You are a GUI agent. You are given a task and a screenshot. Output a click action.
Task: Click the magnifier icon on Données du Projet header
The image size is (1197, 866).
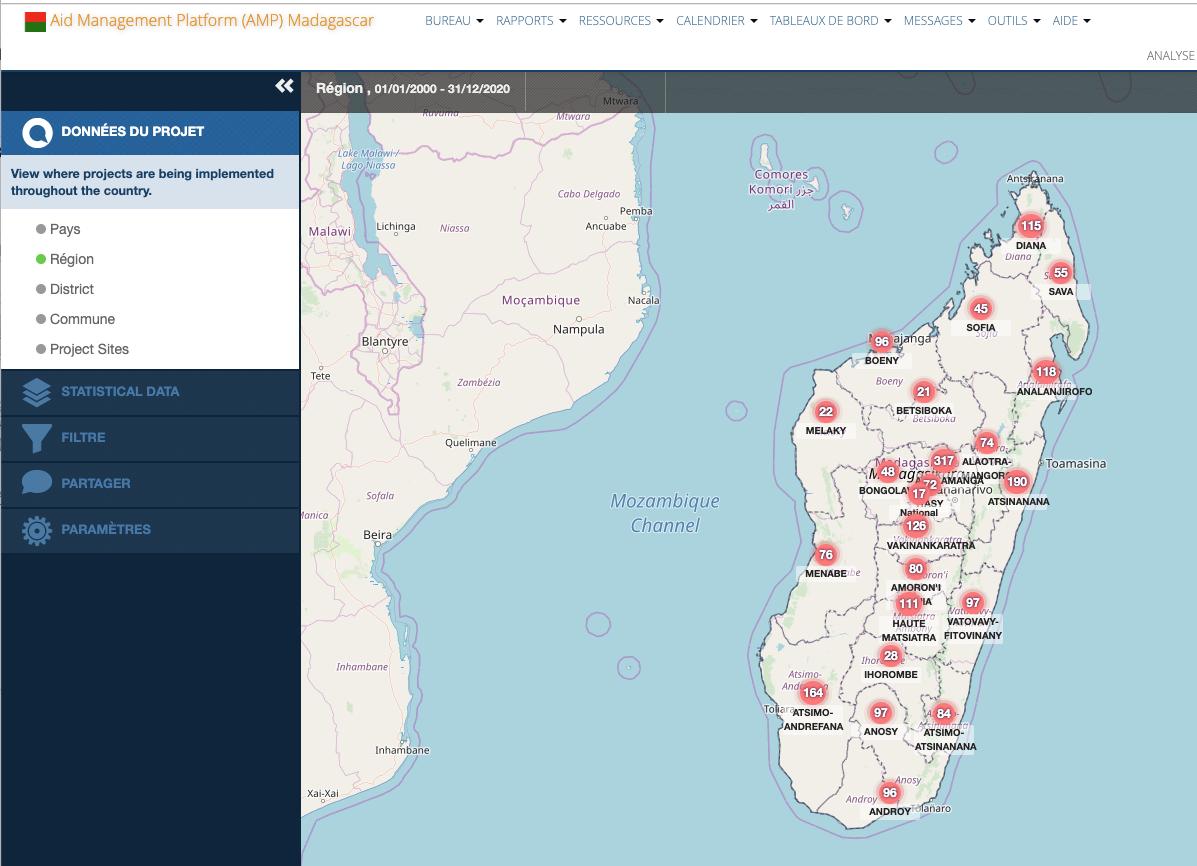37,132
